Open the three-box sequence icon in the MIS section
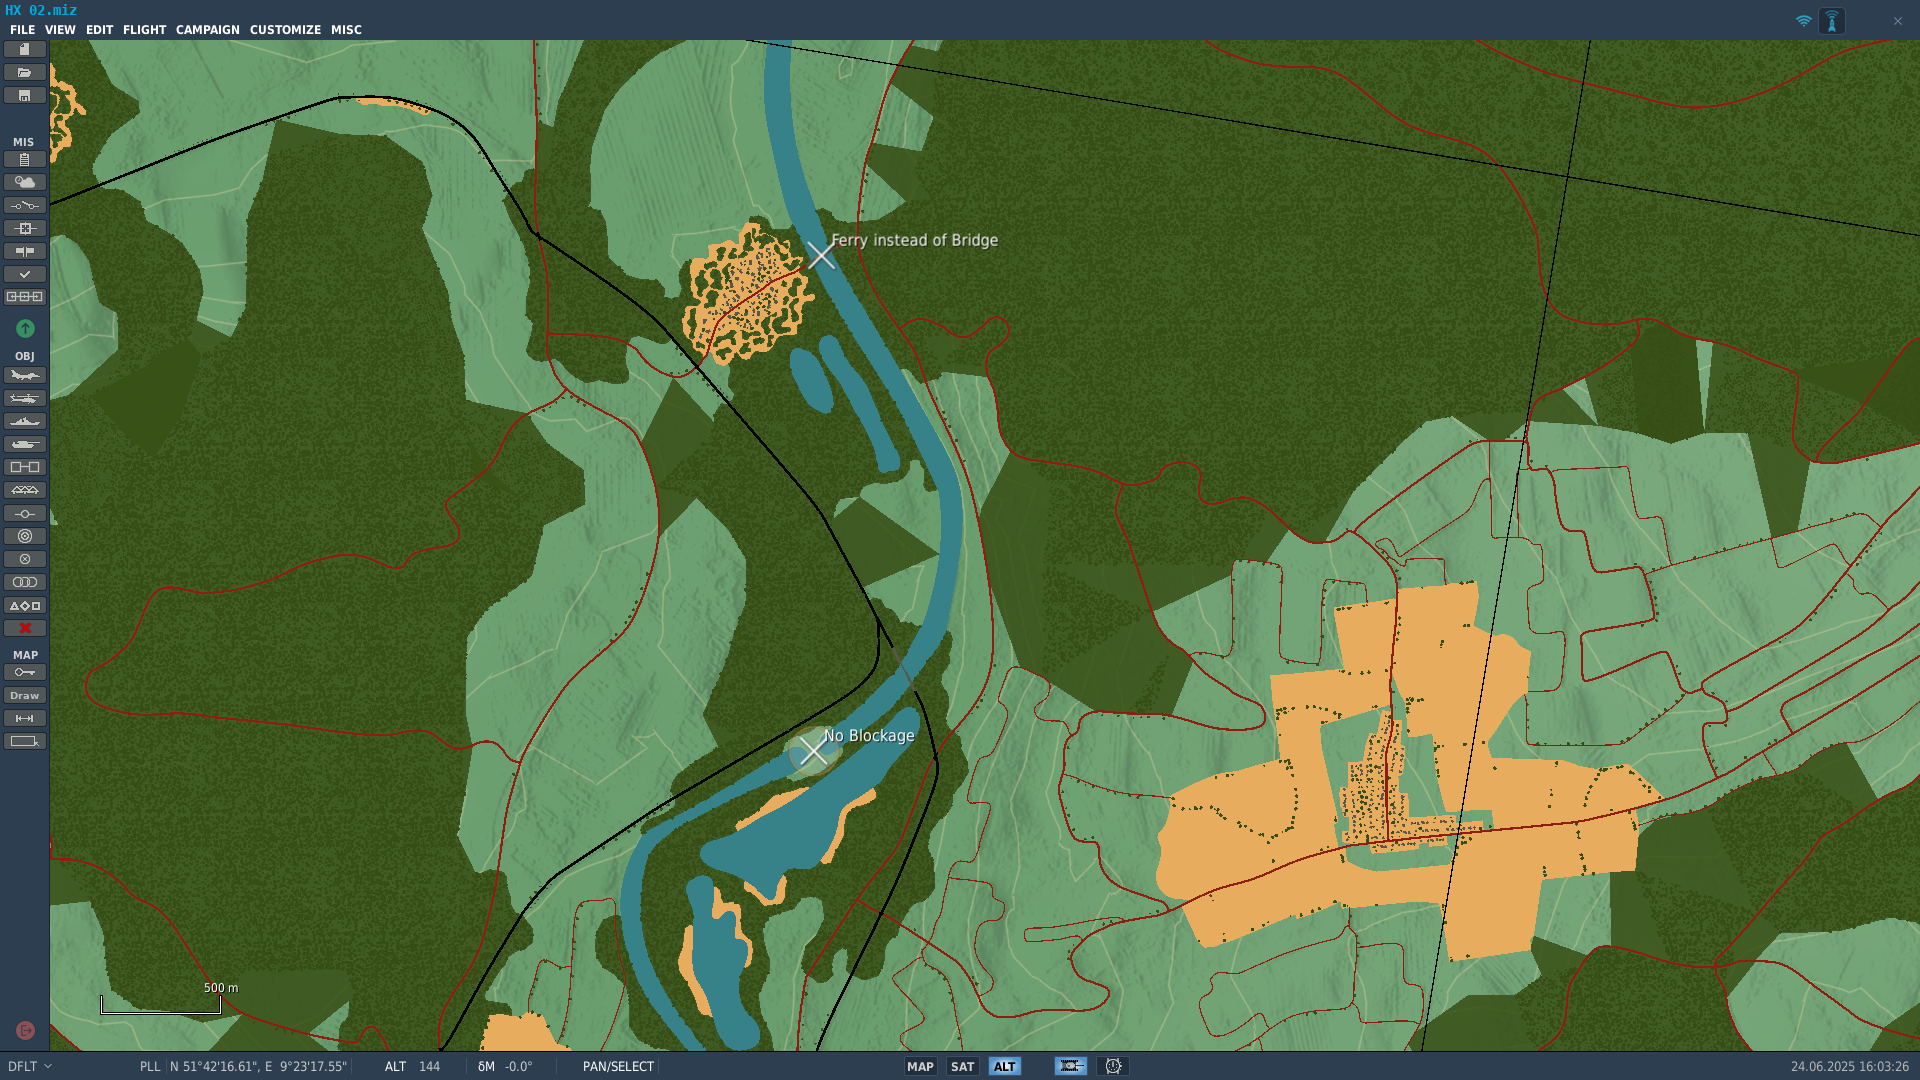Viewport: 1920px width, 1080px height. point(24,297)
